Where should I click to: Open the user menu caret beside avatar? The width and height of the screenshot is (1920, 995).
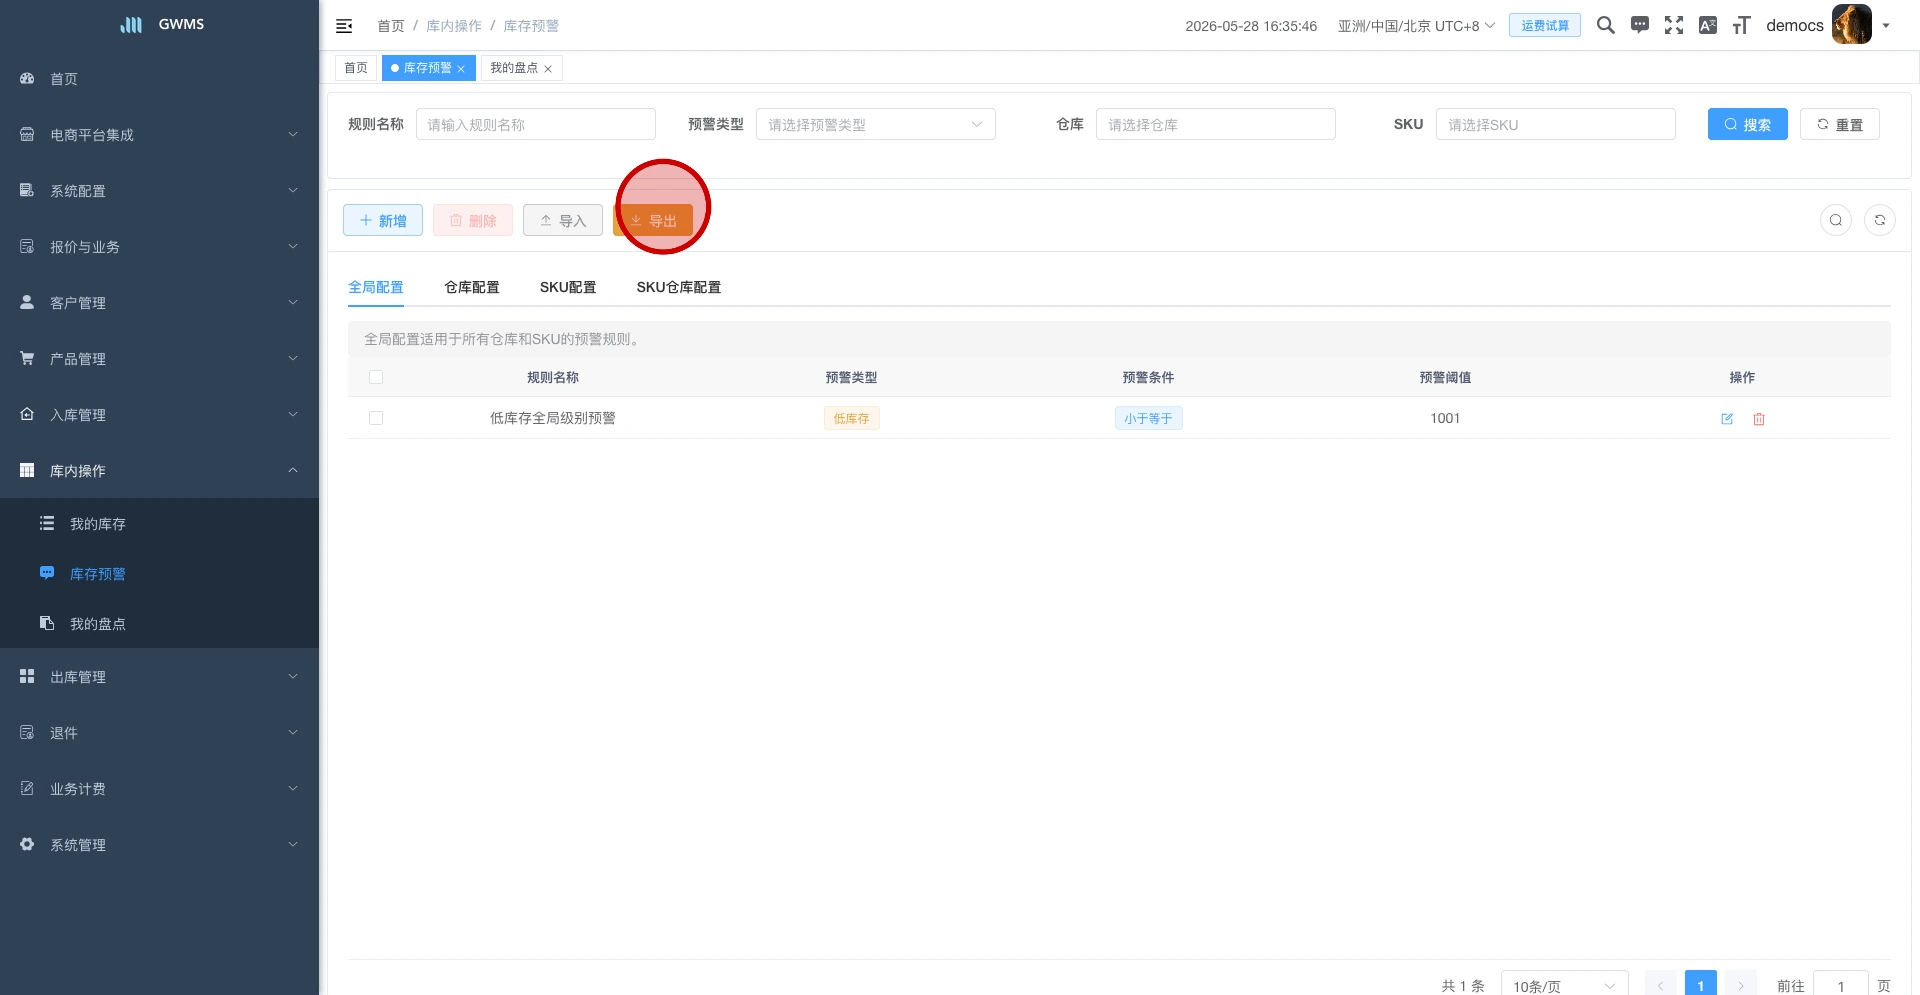pos(1886,26)
